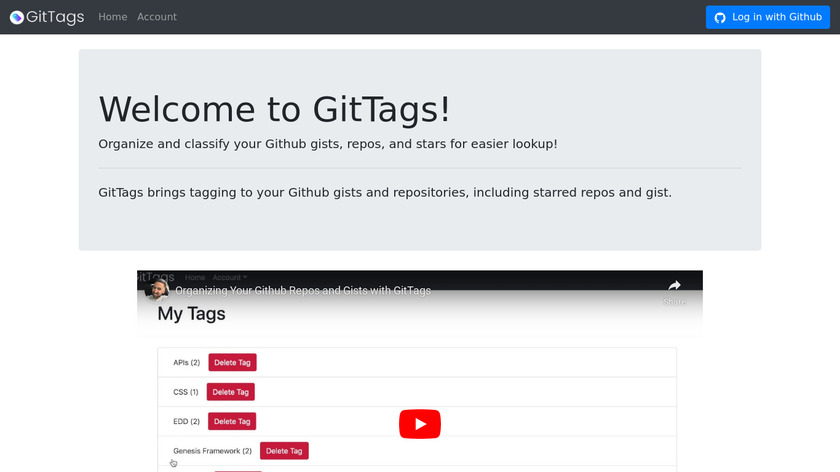
Task: Click Delete Tag for APIs
Action: [x=232, y=362]
